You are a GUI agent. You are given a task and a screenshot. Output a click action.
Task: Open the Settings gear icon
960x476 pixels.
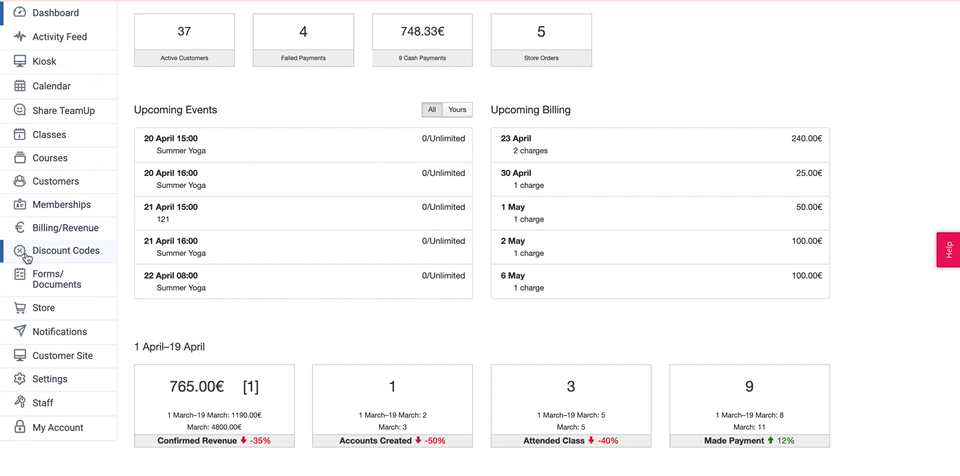[19, 379]
